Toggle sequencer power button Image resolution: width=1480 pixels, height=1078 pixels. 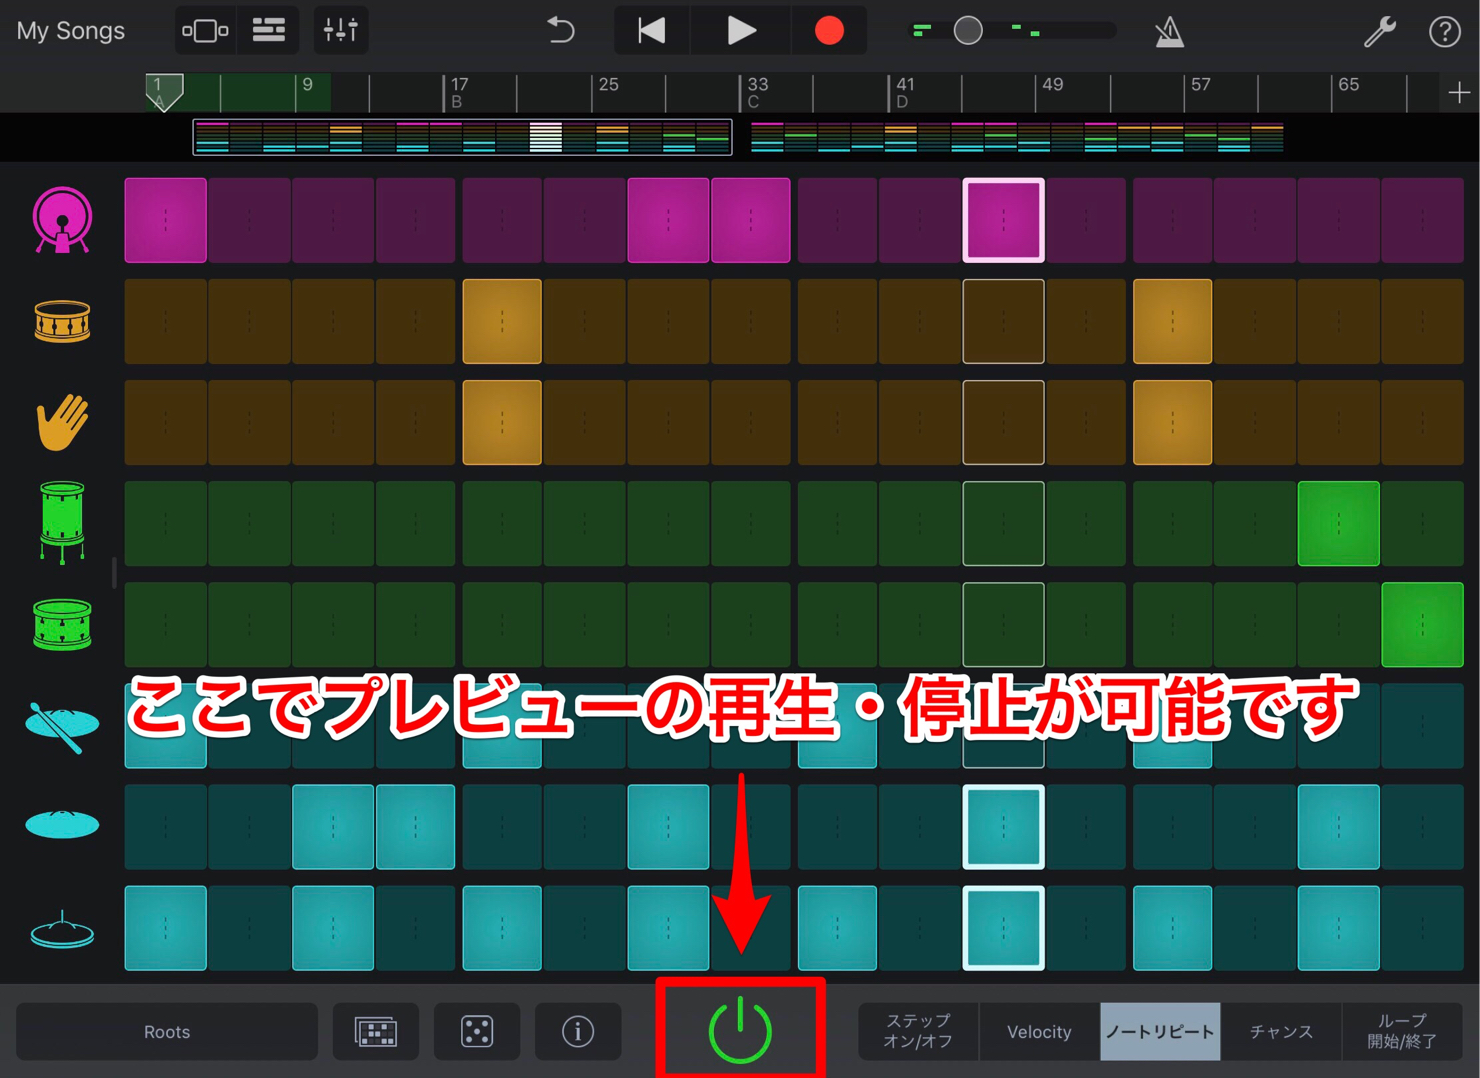(x=740, y=1031)
